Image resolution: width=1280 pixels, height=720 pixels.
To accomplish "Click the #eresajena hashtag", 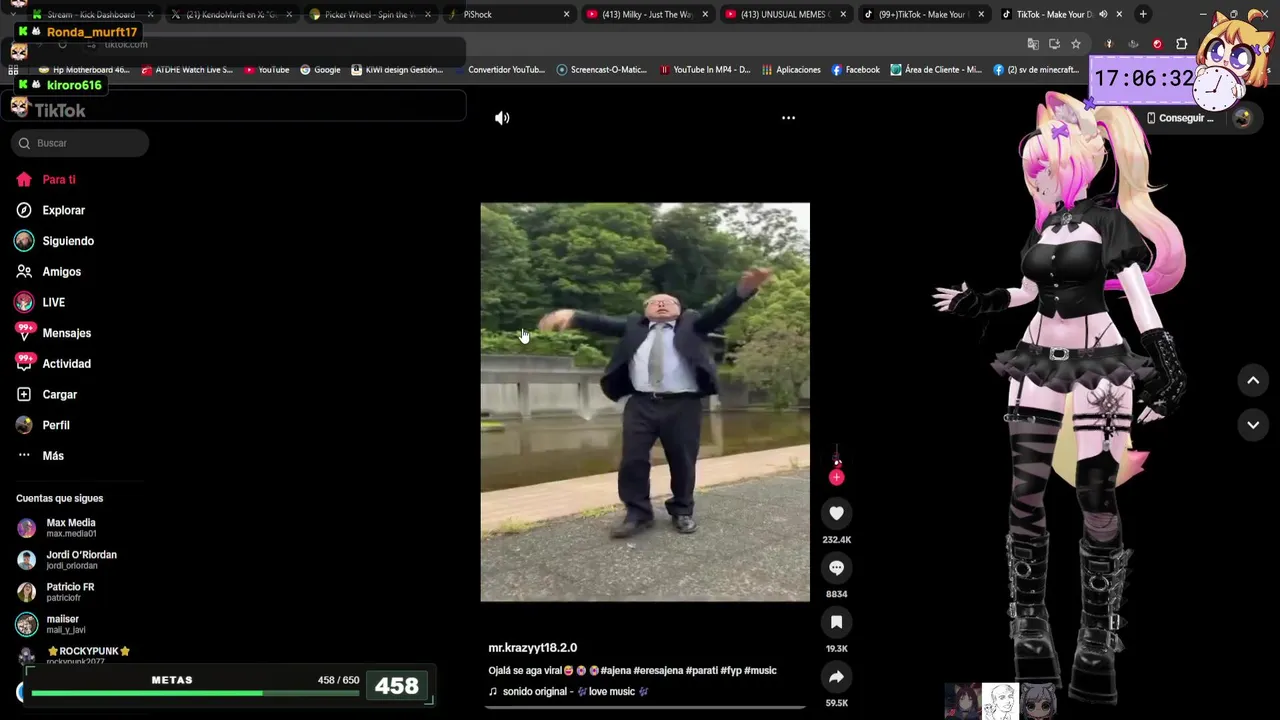I will pos(658,671).
